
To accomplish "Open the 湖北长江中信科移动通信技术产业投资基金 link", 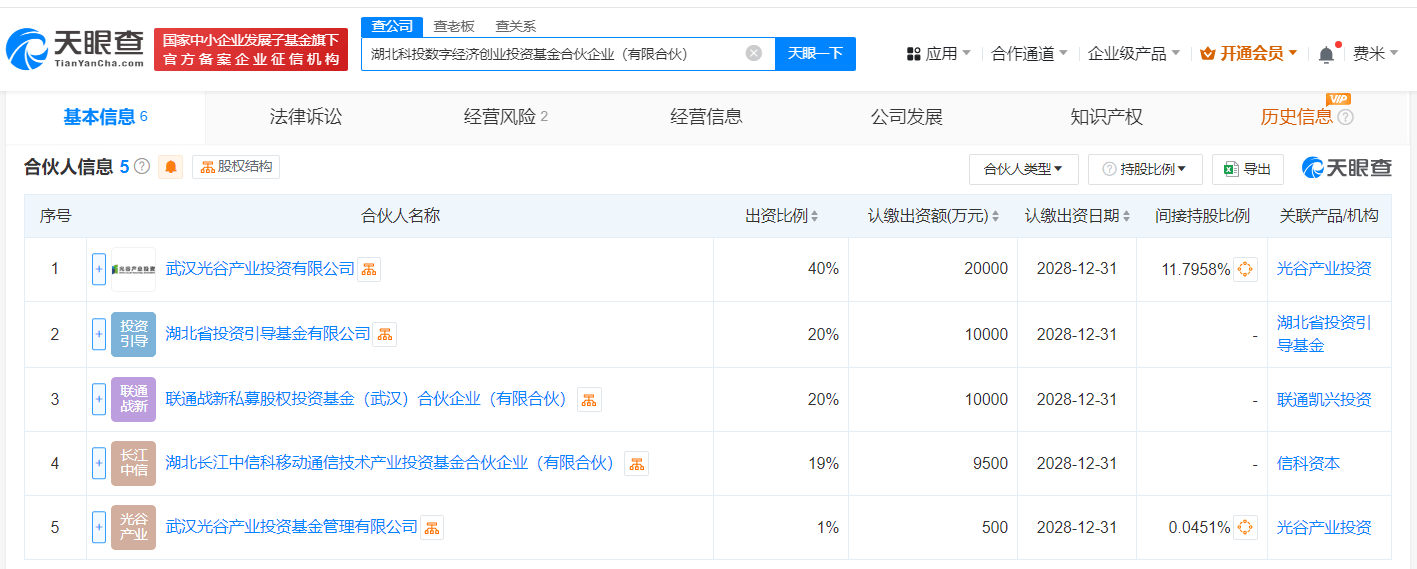I will 390,463.
